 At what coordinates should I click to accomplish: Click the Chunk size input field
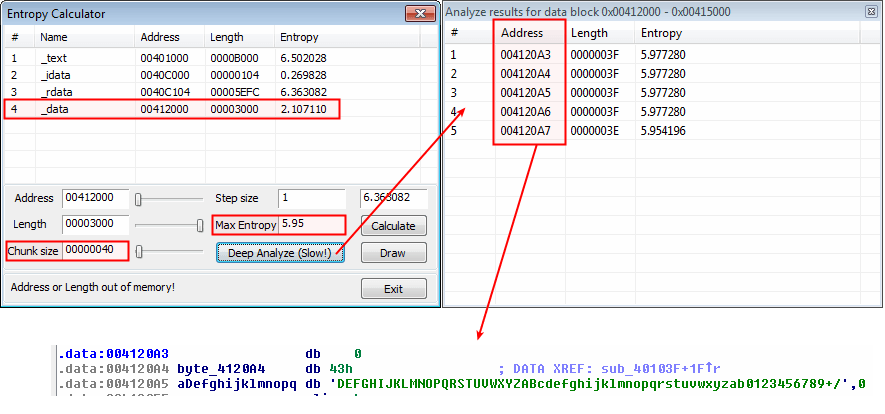95,251
